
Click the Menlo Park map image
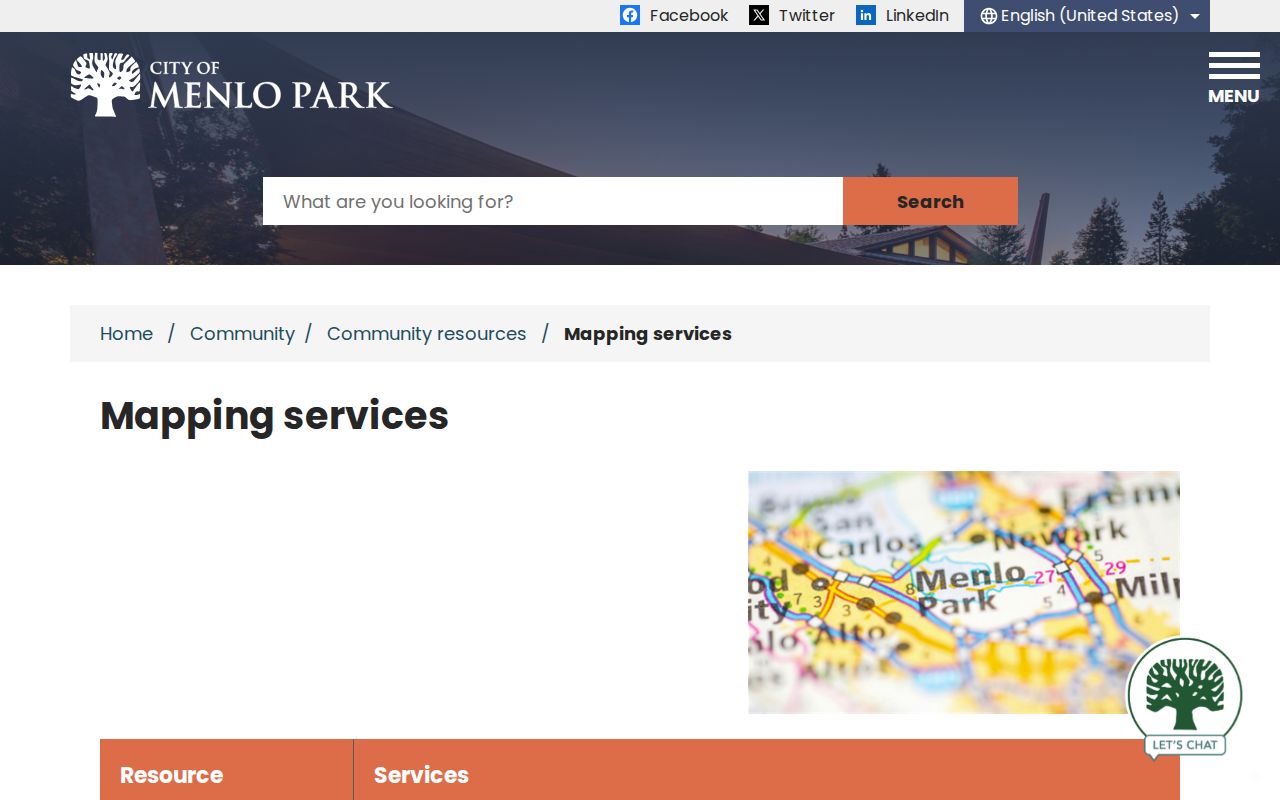[x=964, y=592]
